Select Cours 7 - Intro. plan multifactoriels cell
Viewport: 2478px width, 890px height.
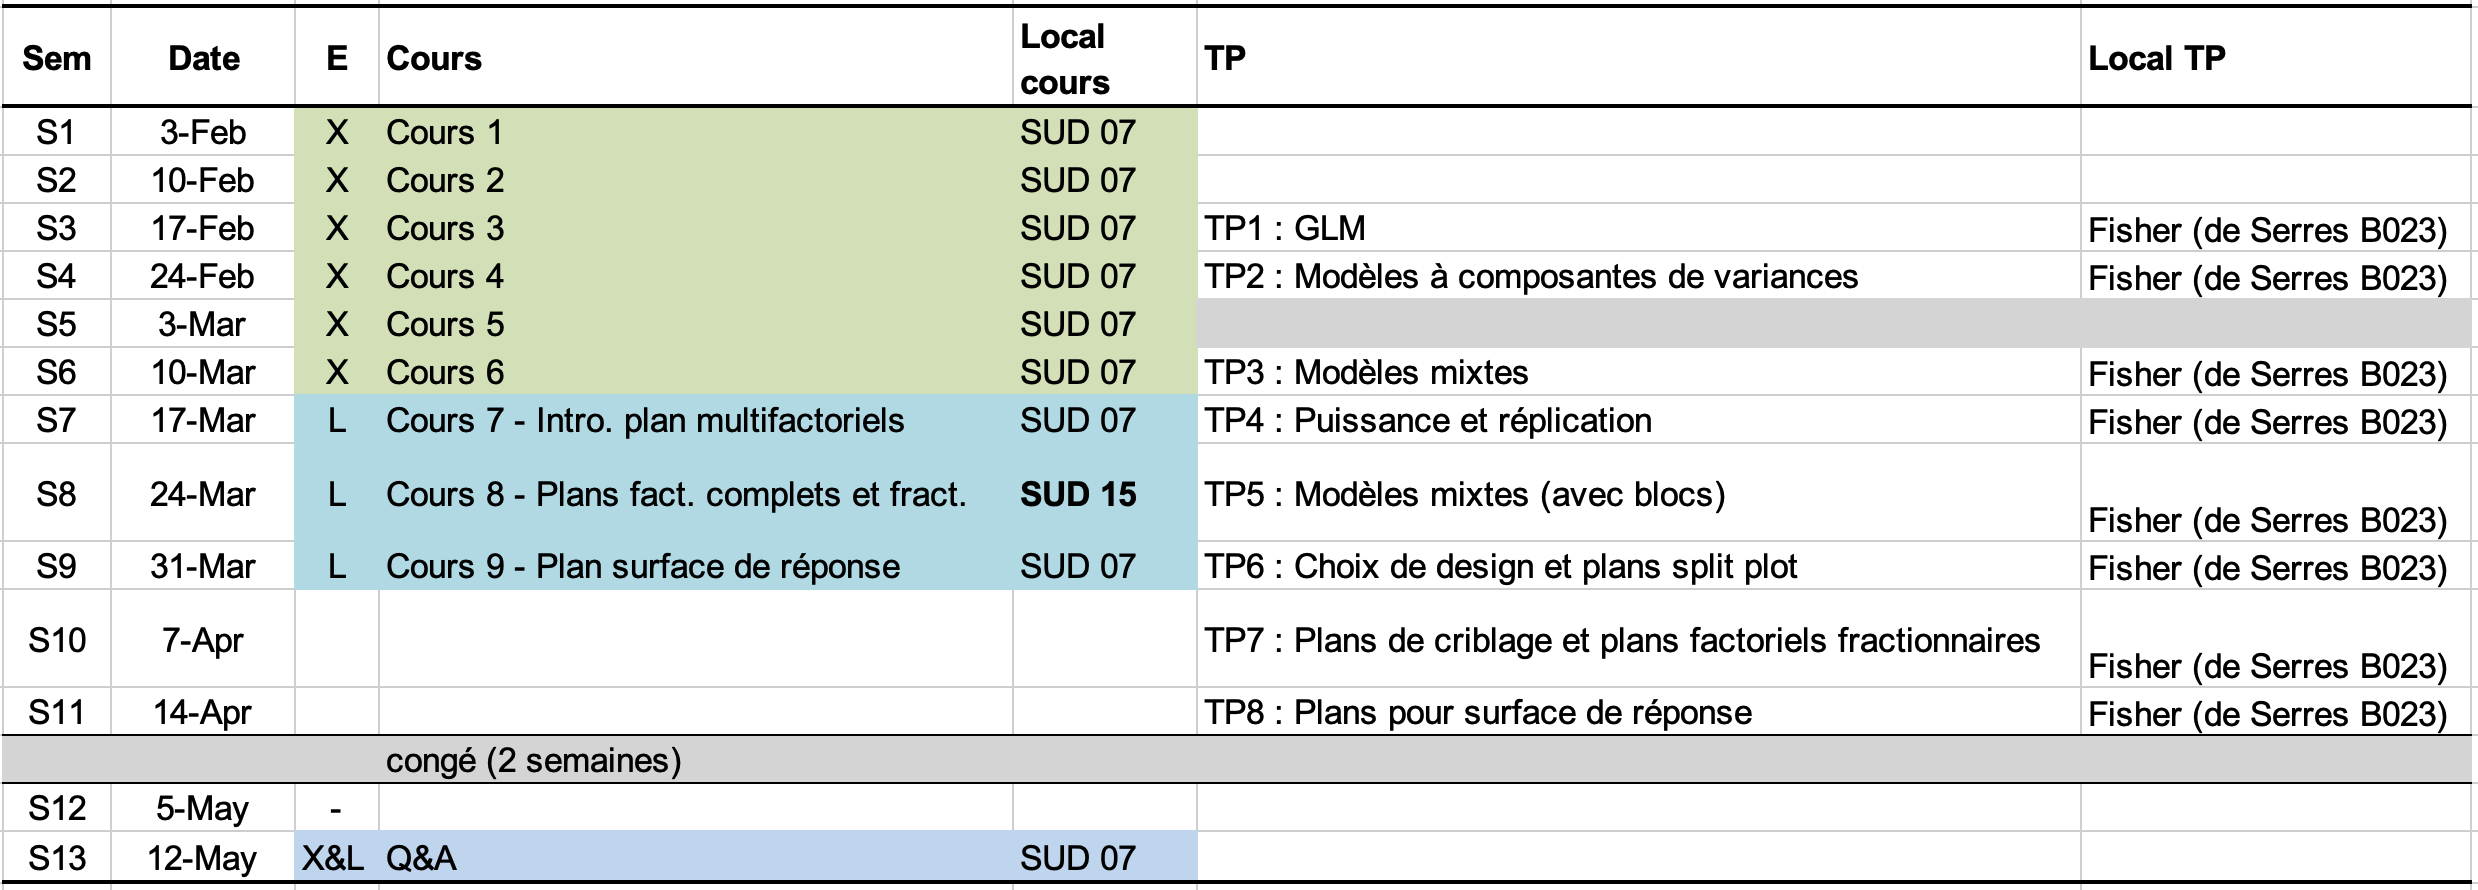tap(645, 420)
